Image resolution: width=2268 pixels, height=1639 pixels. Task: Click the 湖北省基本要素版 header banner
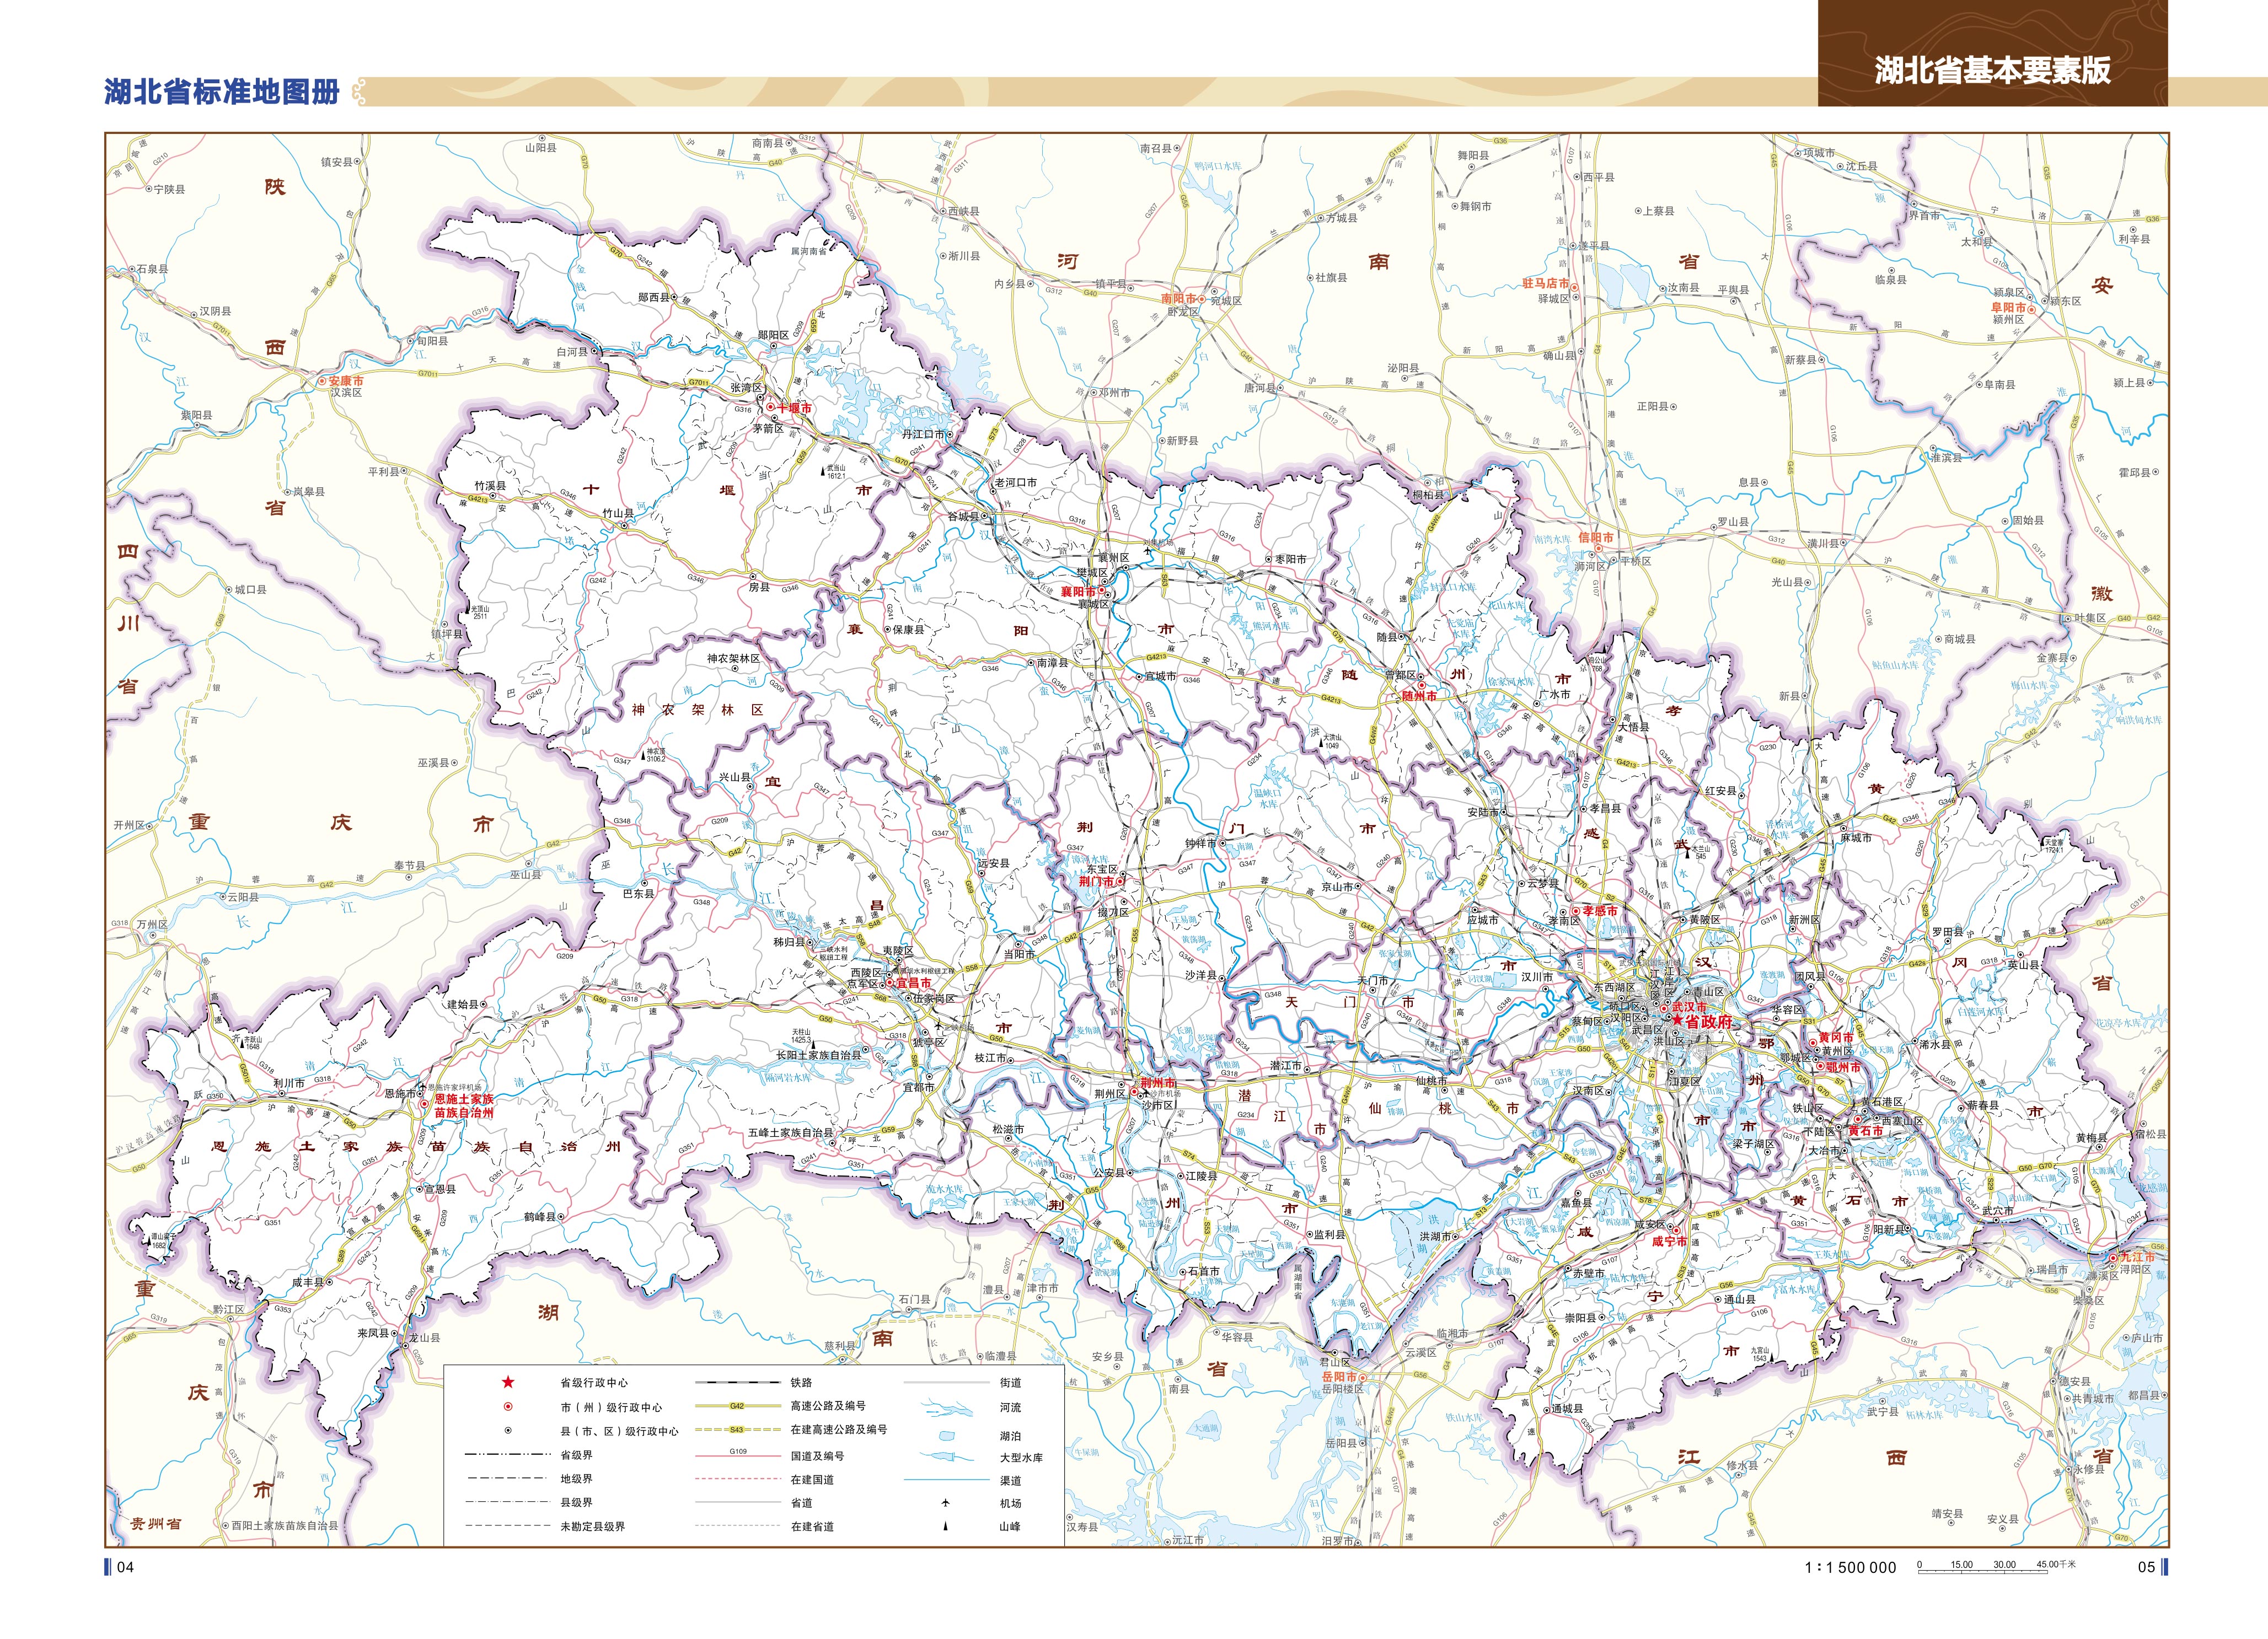click(1992, 70)
